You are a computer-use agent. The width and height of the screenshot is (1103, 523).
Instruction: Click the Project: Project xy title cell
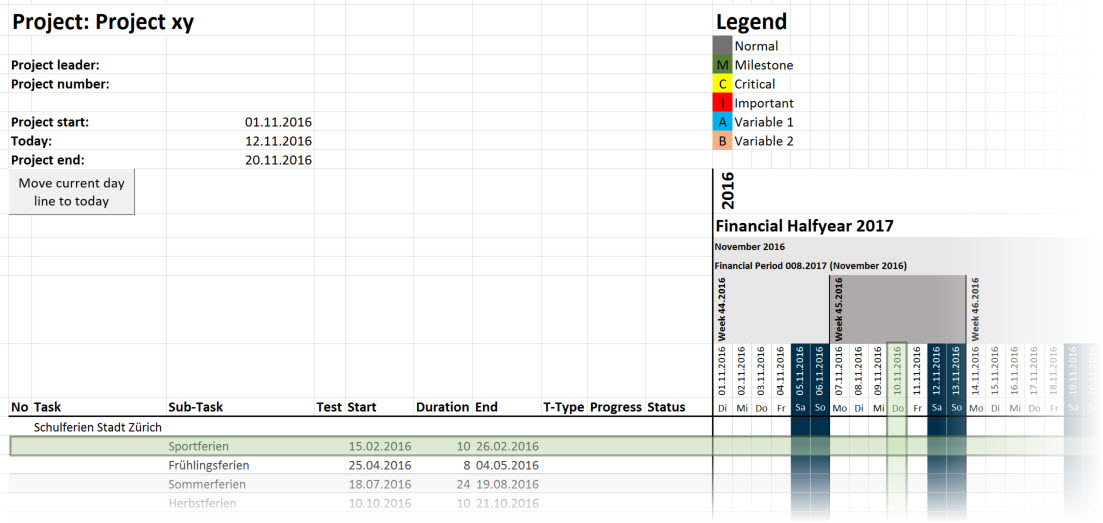pyautogui.click(x=103, y=23)
